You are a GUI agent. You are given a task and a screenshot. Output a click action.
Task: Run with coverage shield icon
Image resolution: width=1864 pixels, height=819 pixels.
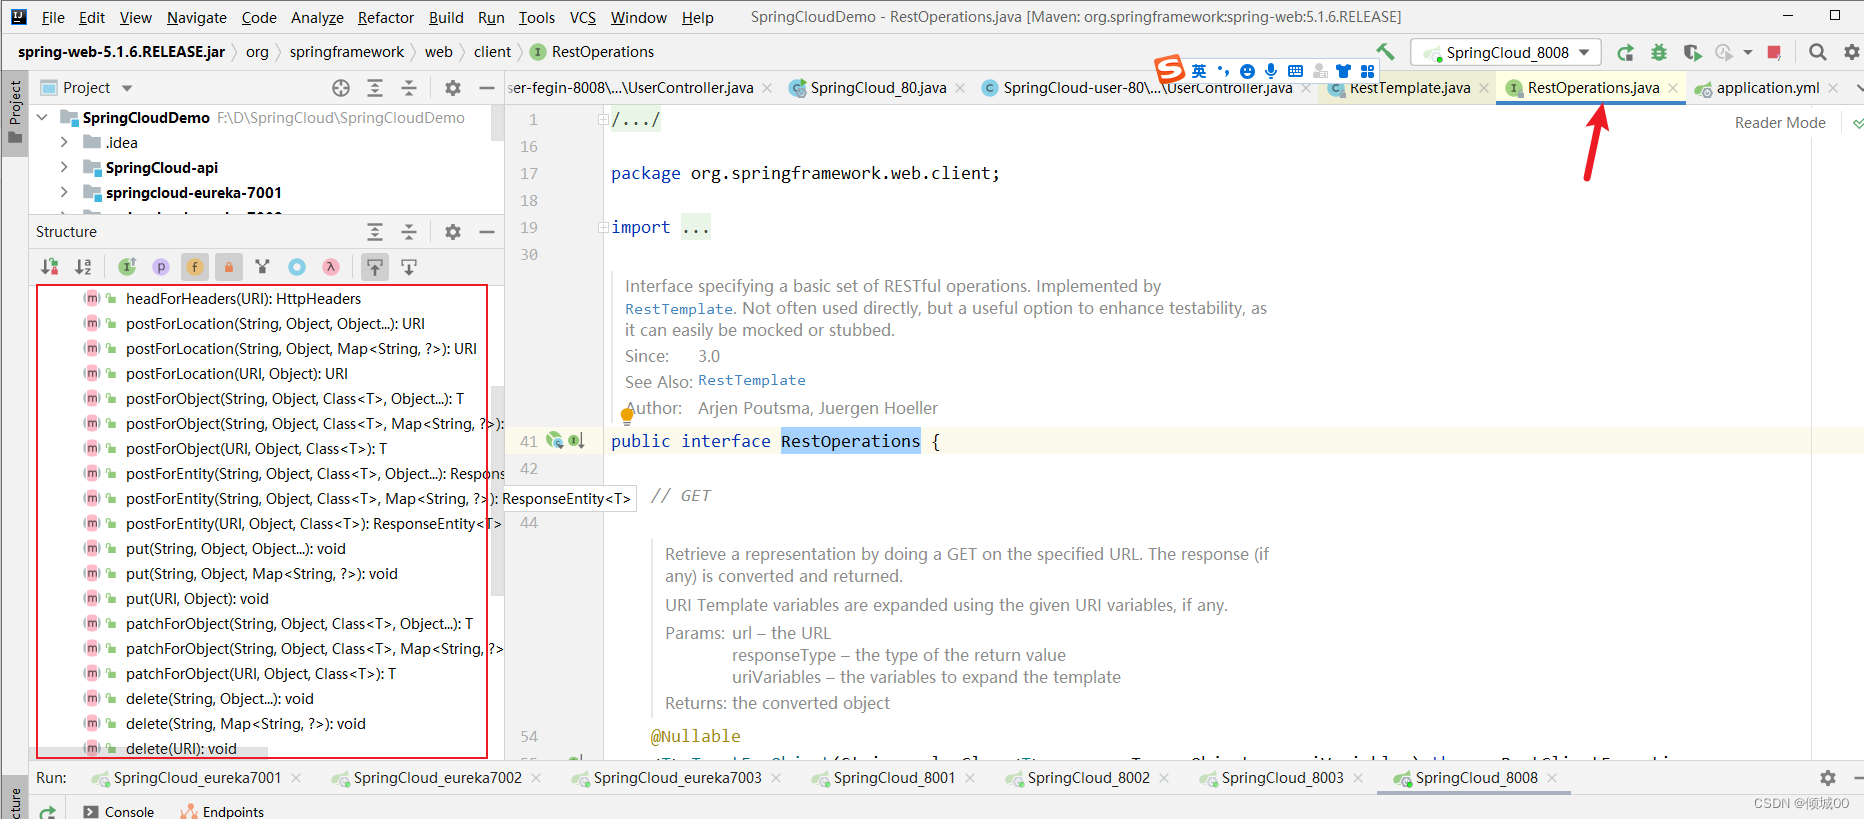[x=1692, y=52]
